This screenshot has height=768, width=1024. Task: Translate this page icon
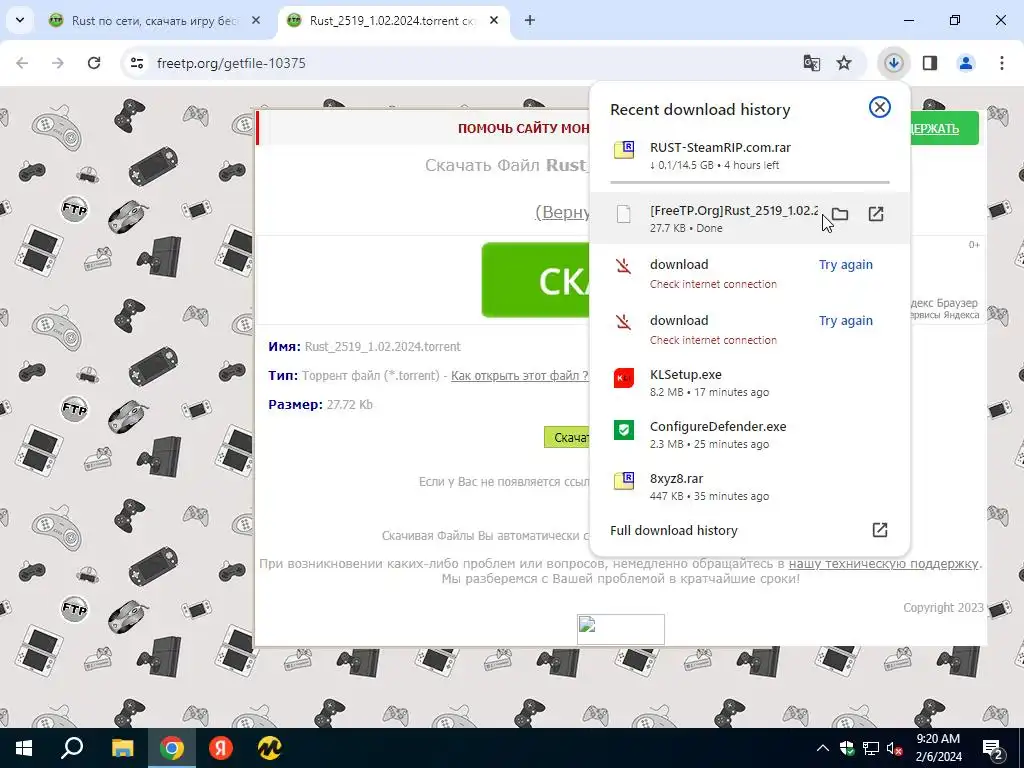(812, 63)
